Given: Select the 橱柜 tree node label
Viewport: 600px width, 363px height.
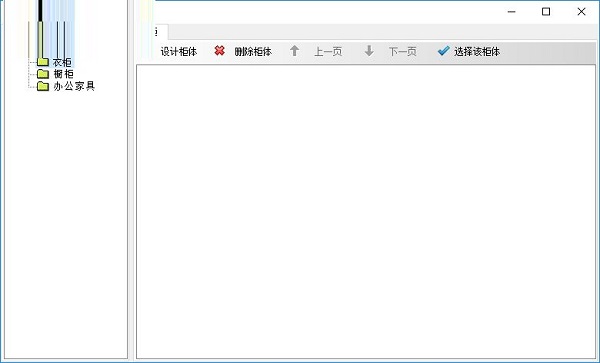Looking at the screenshot, I should pos(63,74).
